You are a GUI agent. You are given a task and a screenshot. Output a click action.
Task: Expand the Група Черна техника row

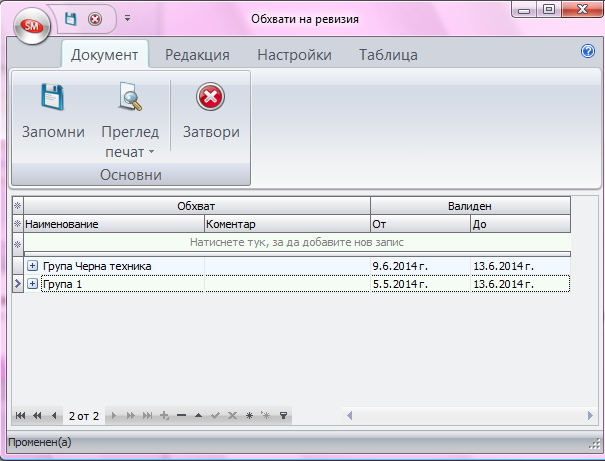pyautogui.click(x=32, y=266)
